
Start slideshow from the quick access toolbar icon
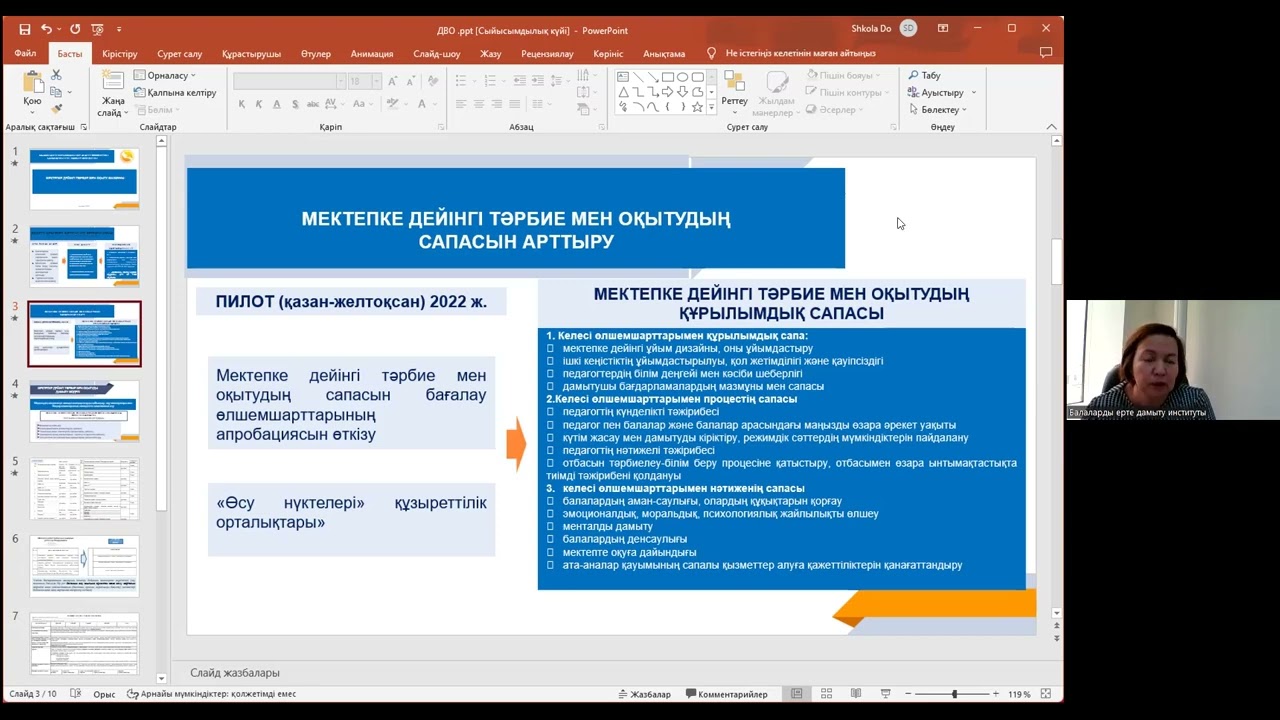tap(97, 29)
